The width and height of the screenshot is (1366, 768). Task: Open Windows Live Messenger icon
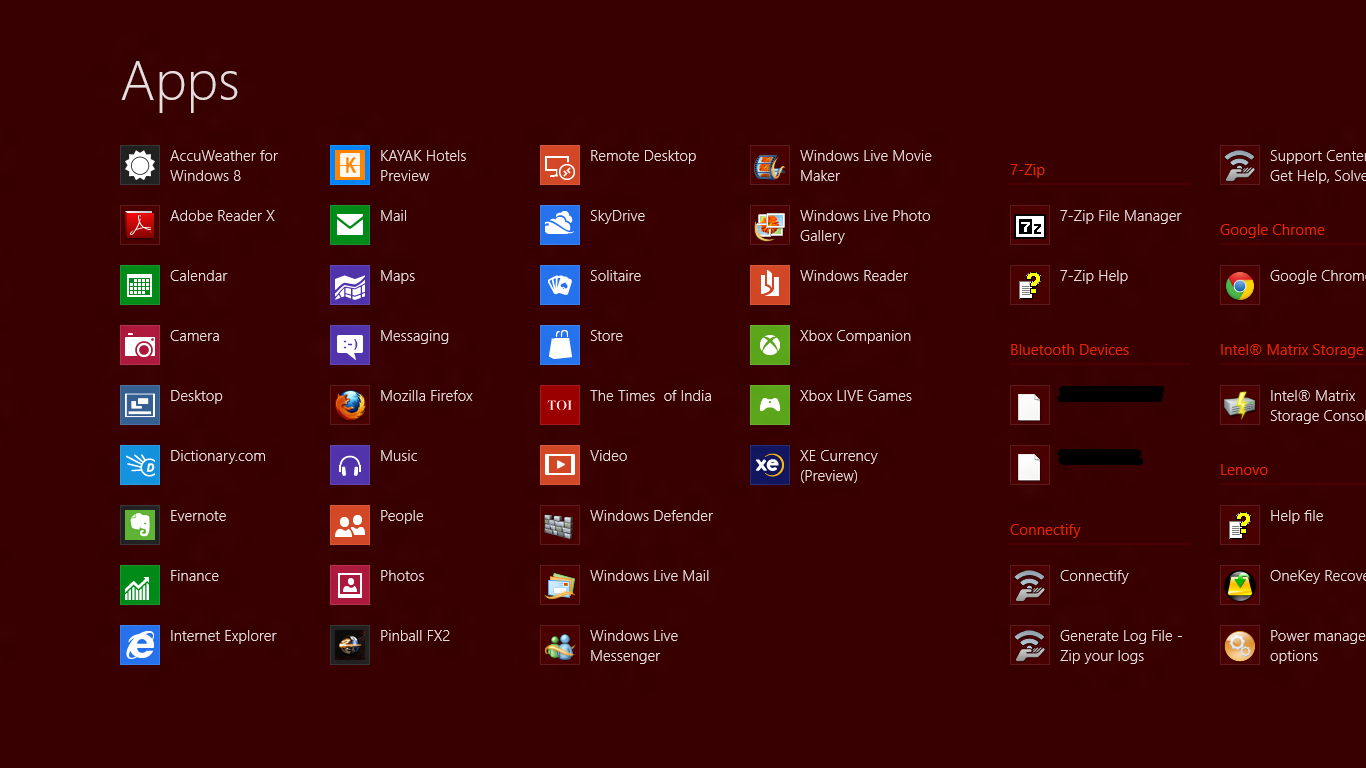(560, 645)
